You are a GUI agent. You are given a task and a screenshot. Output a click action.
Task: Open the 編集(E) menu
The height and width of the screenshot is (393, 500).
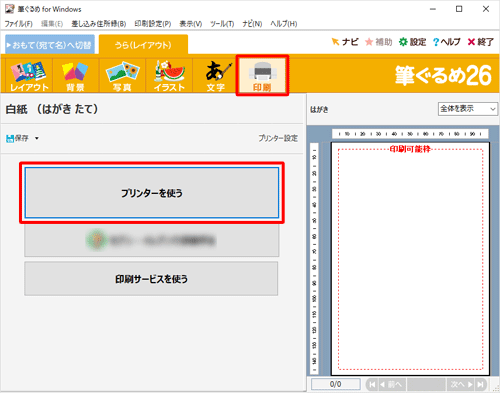[52, 24]
